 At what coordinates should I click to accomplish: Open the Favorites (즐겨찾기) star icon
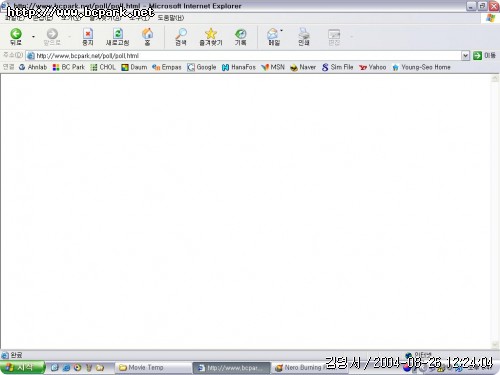coord(211,37)
